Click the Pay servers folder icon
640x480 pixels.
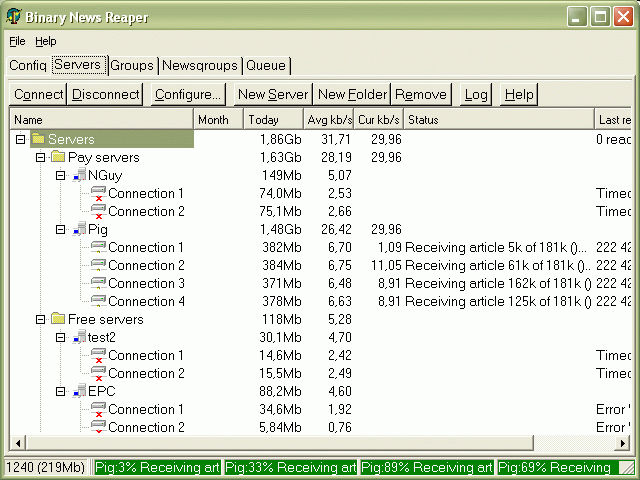tap(58, 157)
